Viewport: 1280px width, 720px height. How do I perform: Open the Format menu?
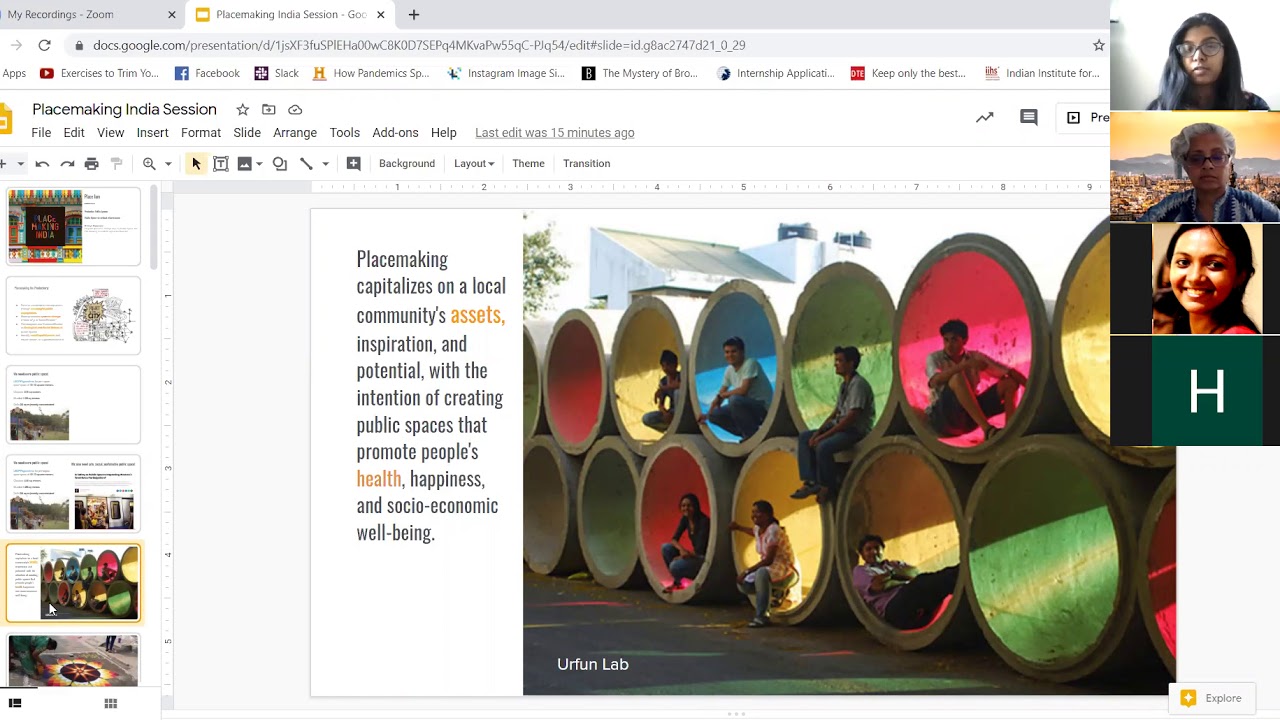[x=201, y=133]
